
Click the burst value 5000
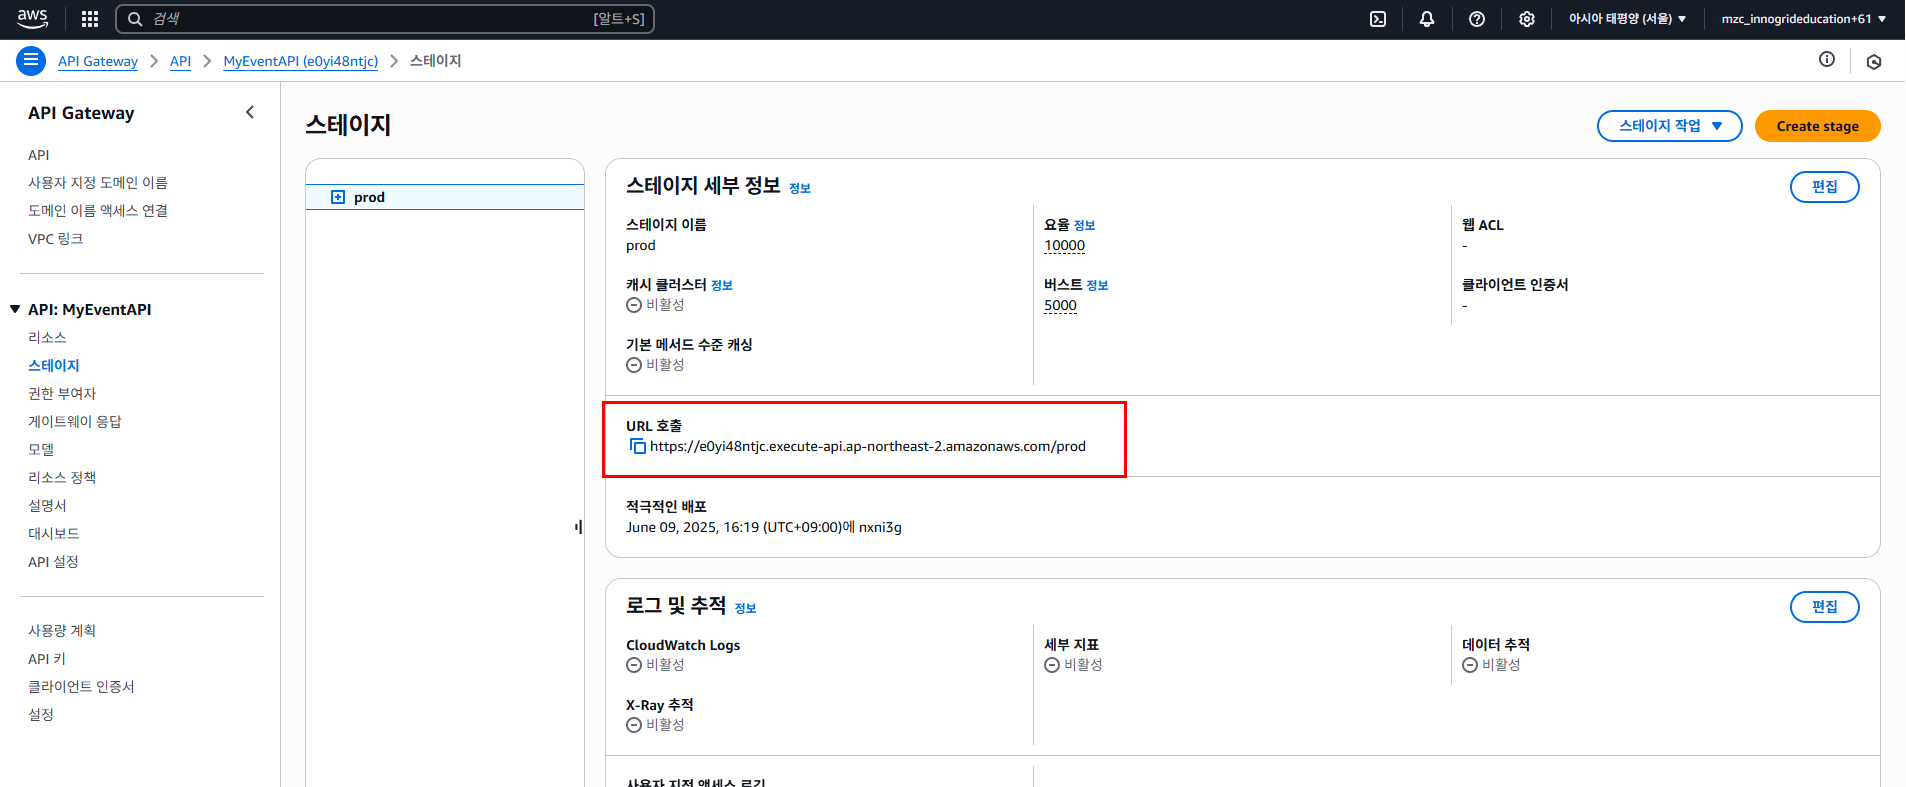pos(1060,306)
